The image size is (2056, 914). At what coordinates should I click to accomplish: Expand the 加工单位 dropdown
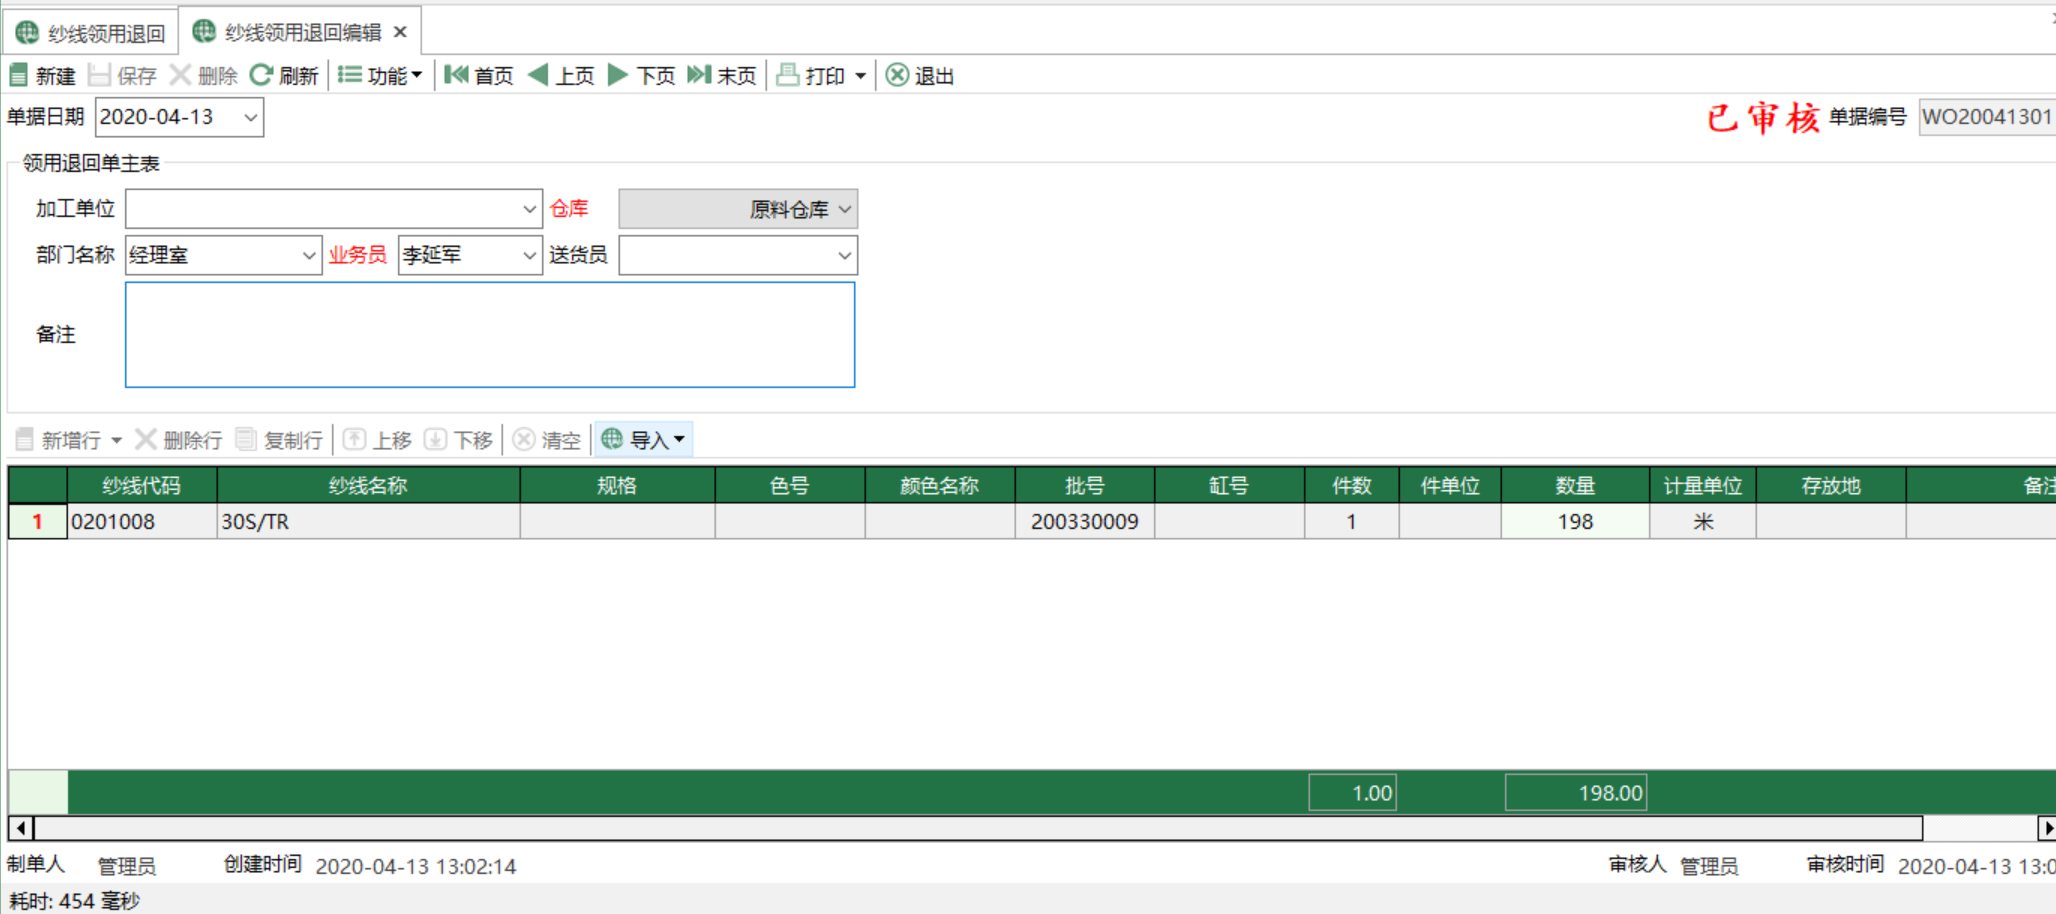529,209
